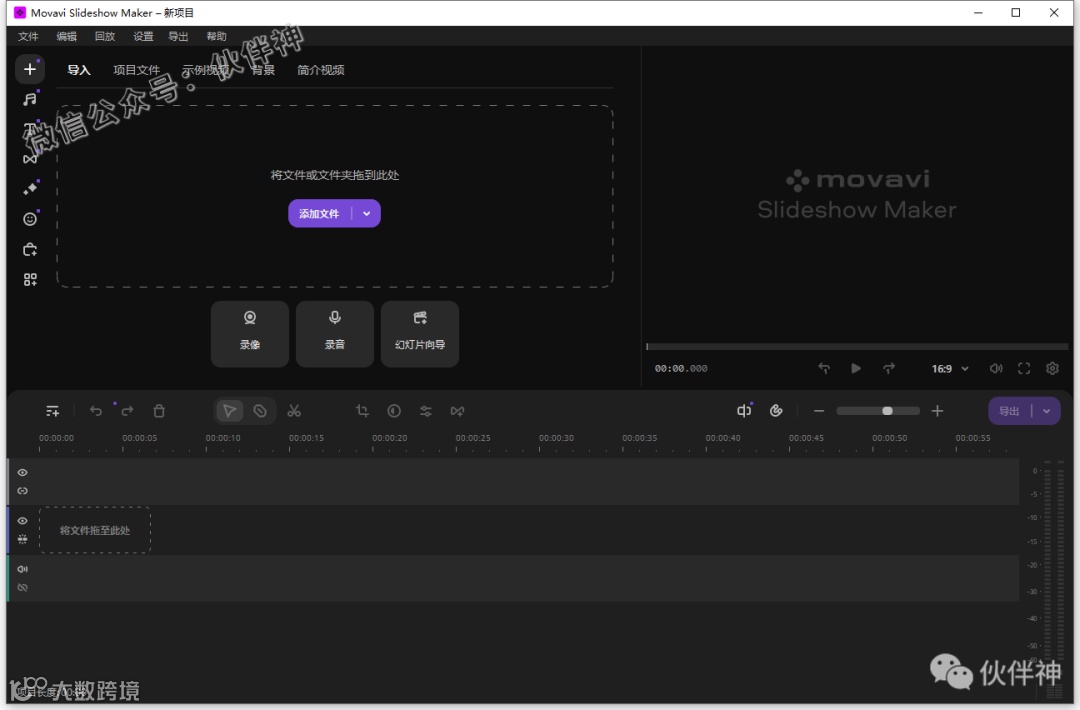1080x710 pixels.
Task: Toggle main video track lock icon
Action: (x=23, y=539)
